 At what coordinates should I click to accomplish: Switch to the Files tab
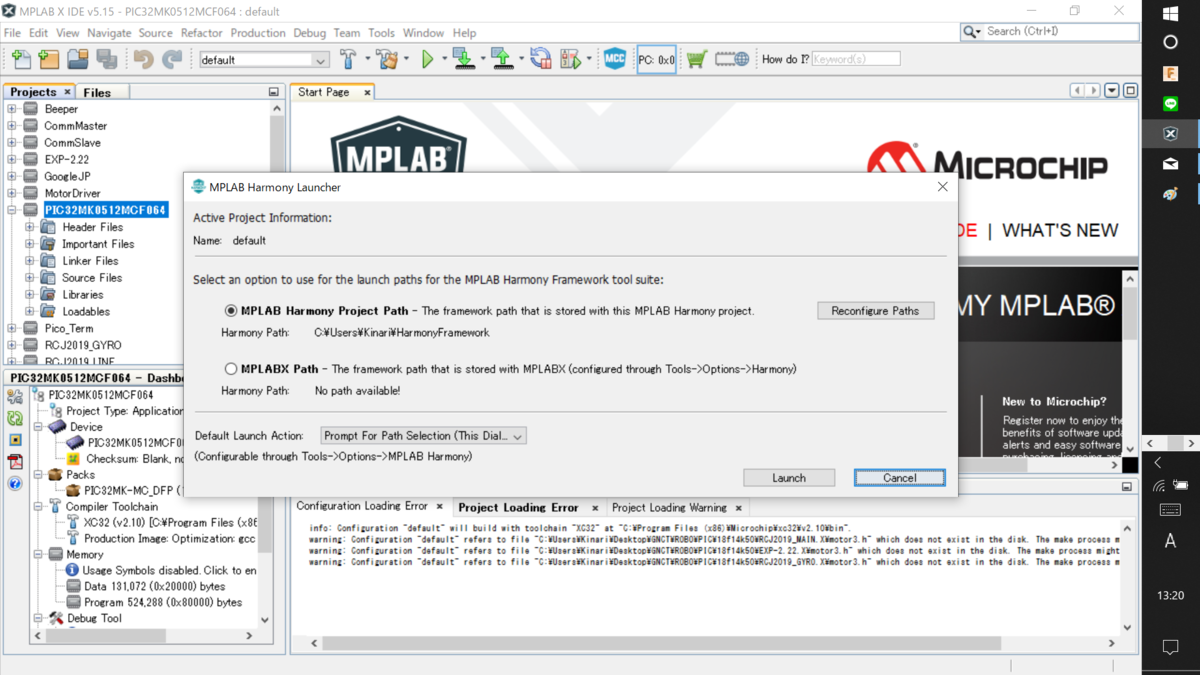(97, 92)
